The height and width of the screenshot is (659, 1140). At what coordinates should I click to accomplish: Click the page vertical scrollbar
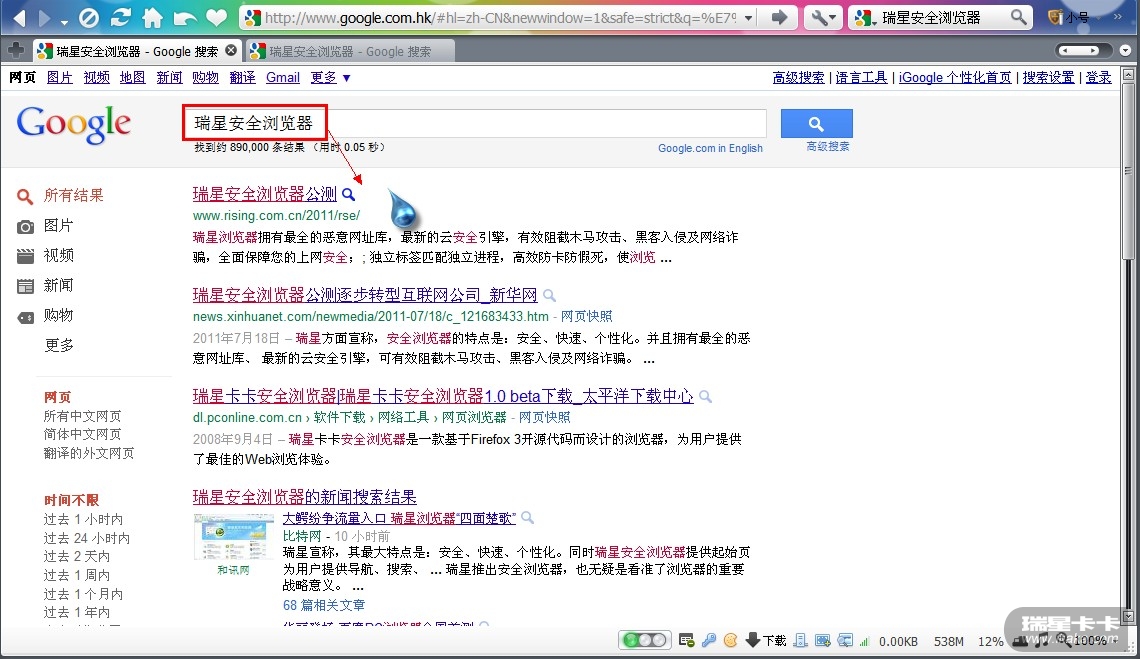(x=1128, y=346)
